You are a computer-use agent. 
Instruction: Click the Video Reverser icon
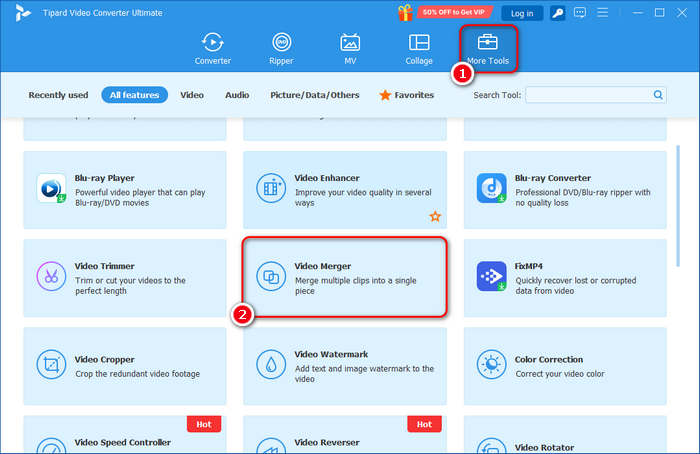[x=271, y=446]
